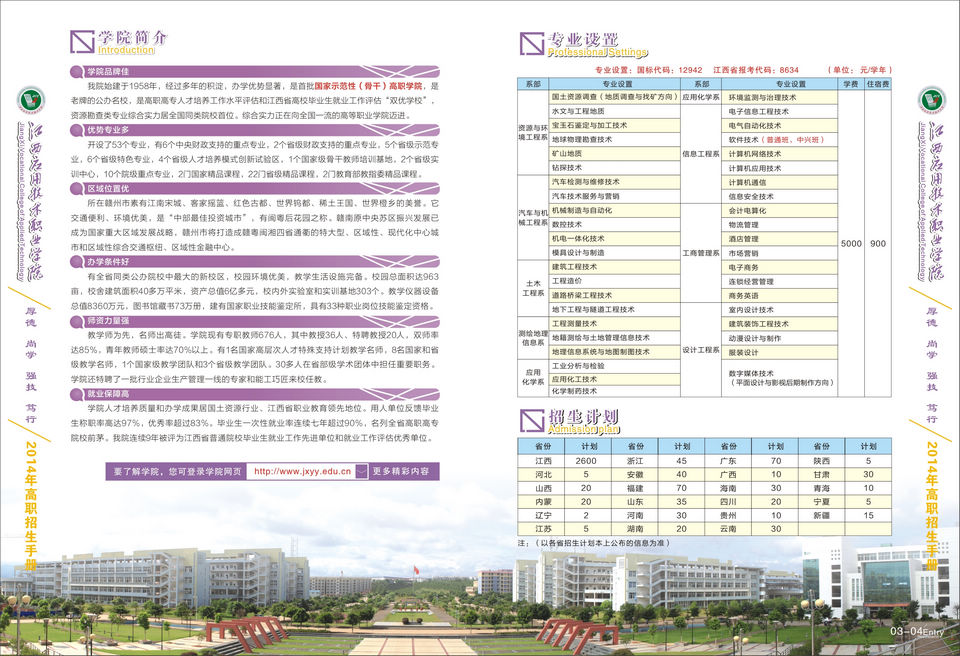The height and width of the screenshot is (656, 960).
Task: Select the 学院品牌佳 section heading
Action: (108, 72)
